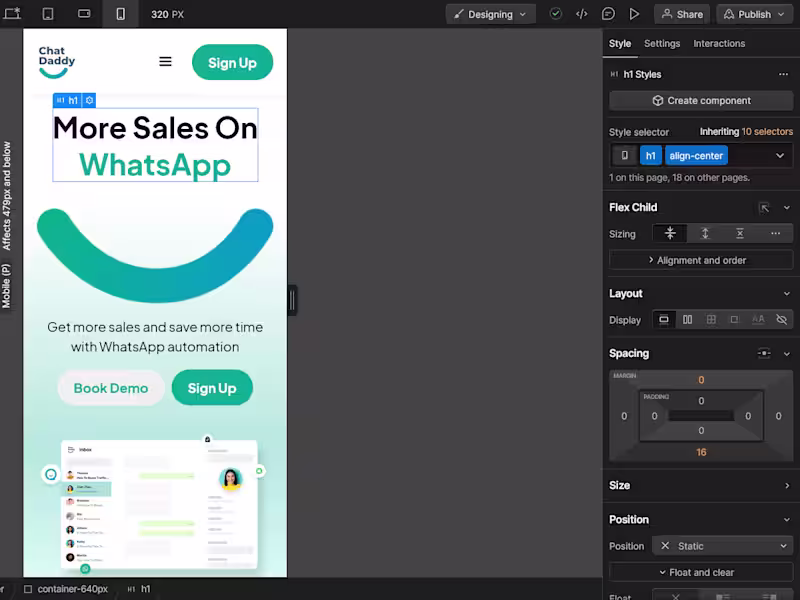800x600 pixels.
Task: Set display to inline text
Action: (758, 320)
